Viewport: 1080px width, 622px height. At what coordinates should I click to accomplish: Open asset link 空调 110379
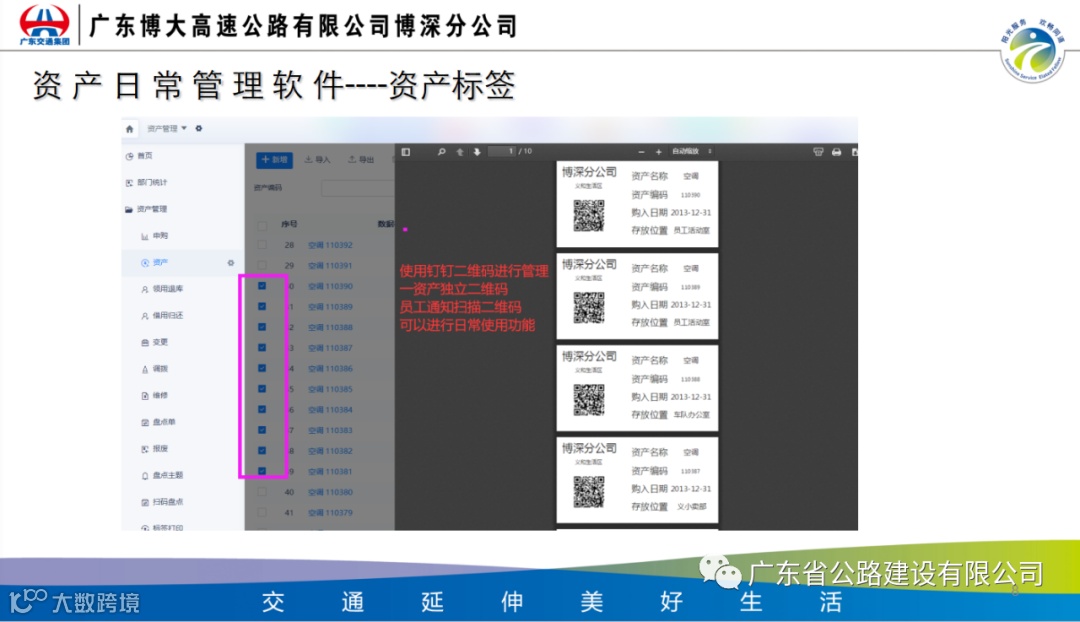330,513
